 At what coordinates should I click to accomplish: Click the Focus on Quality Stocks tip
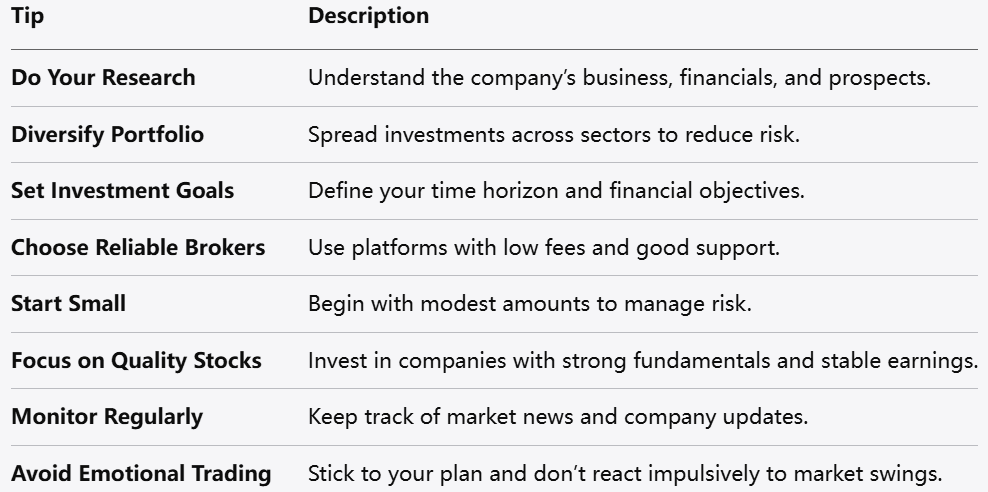(x=136, y=360)
